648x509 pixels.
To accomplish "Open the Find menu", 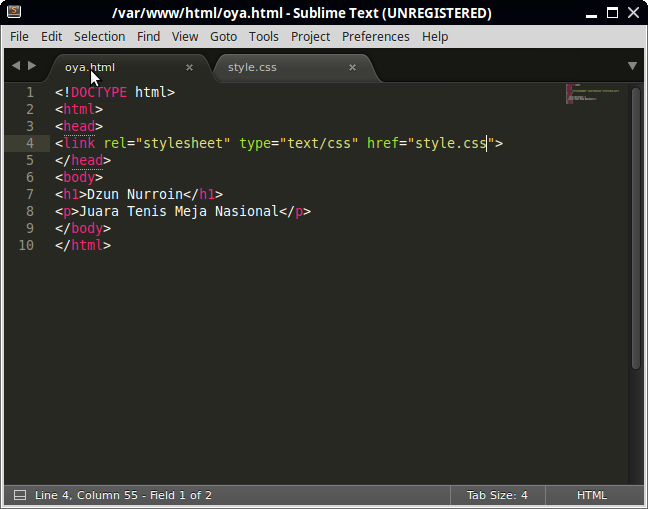I will click(x=148, y=37).
